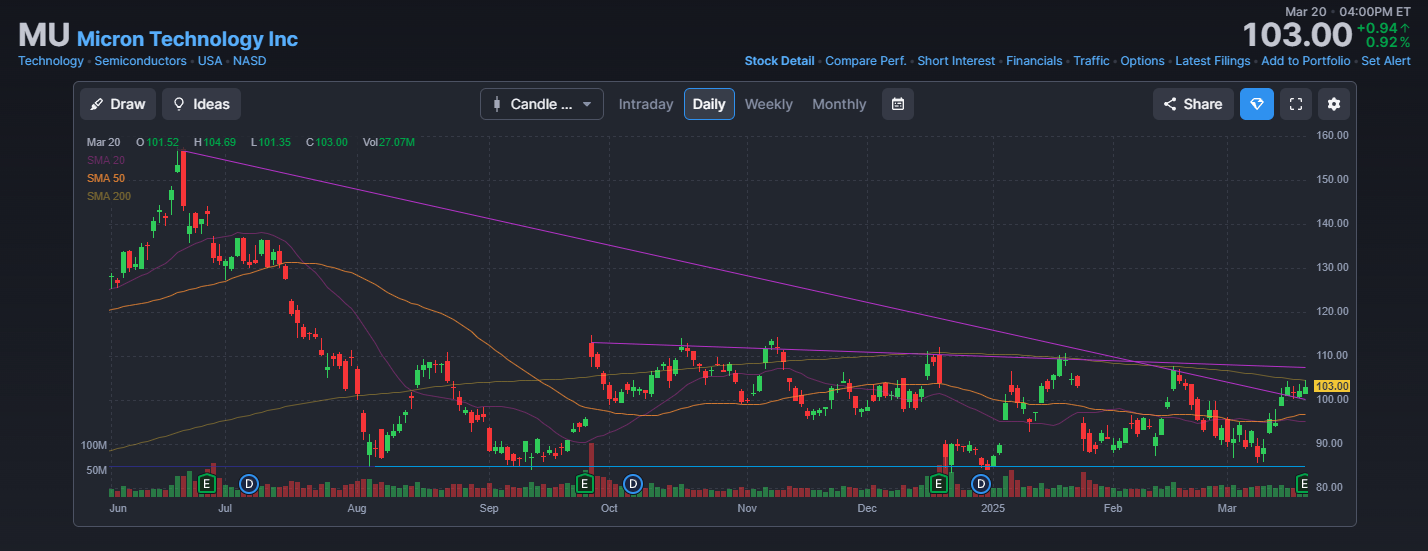
Task: Click the +0.94 price change value
Action: [1384, 28]
